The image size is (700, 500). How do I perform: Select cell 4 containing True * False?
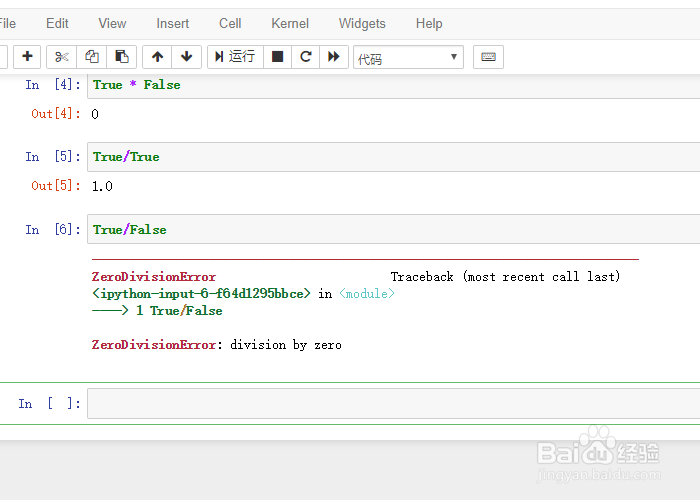(393, 85)
